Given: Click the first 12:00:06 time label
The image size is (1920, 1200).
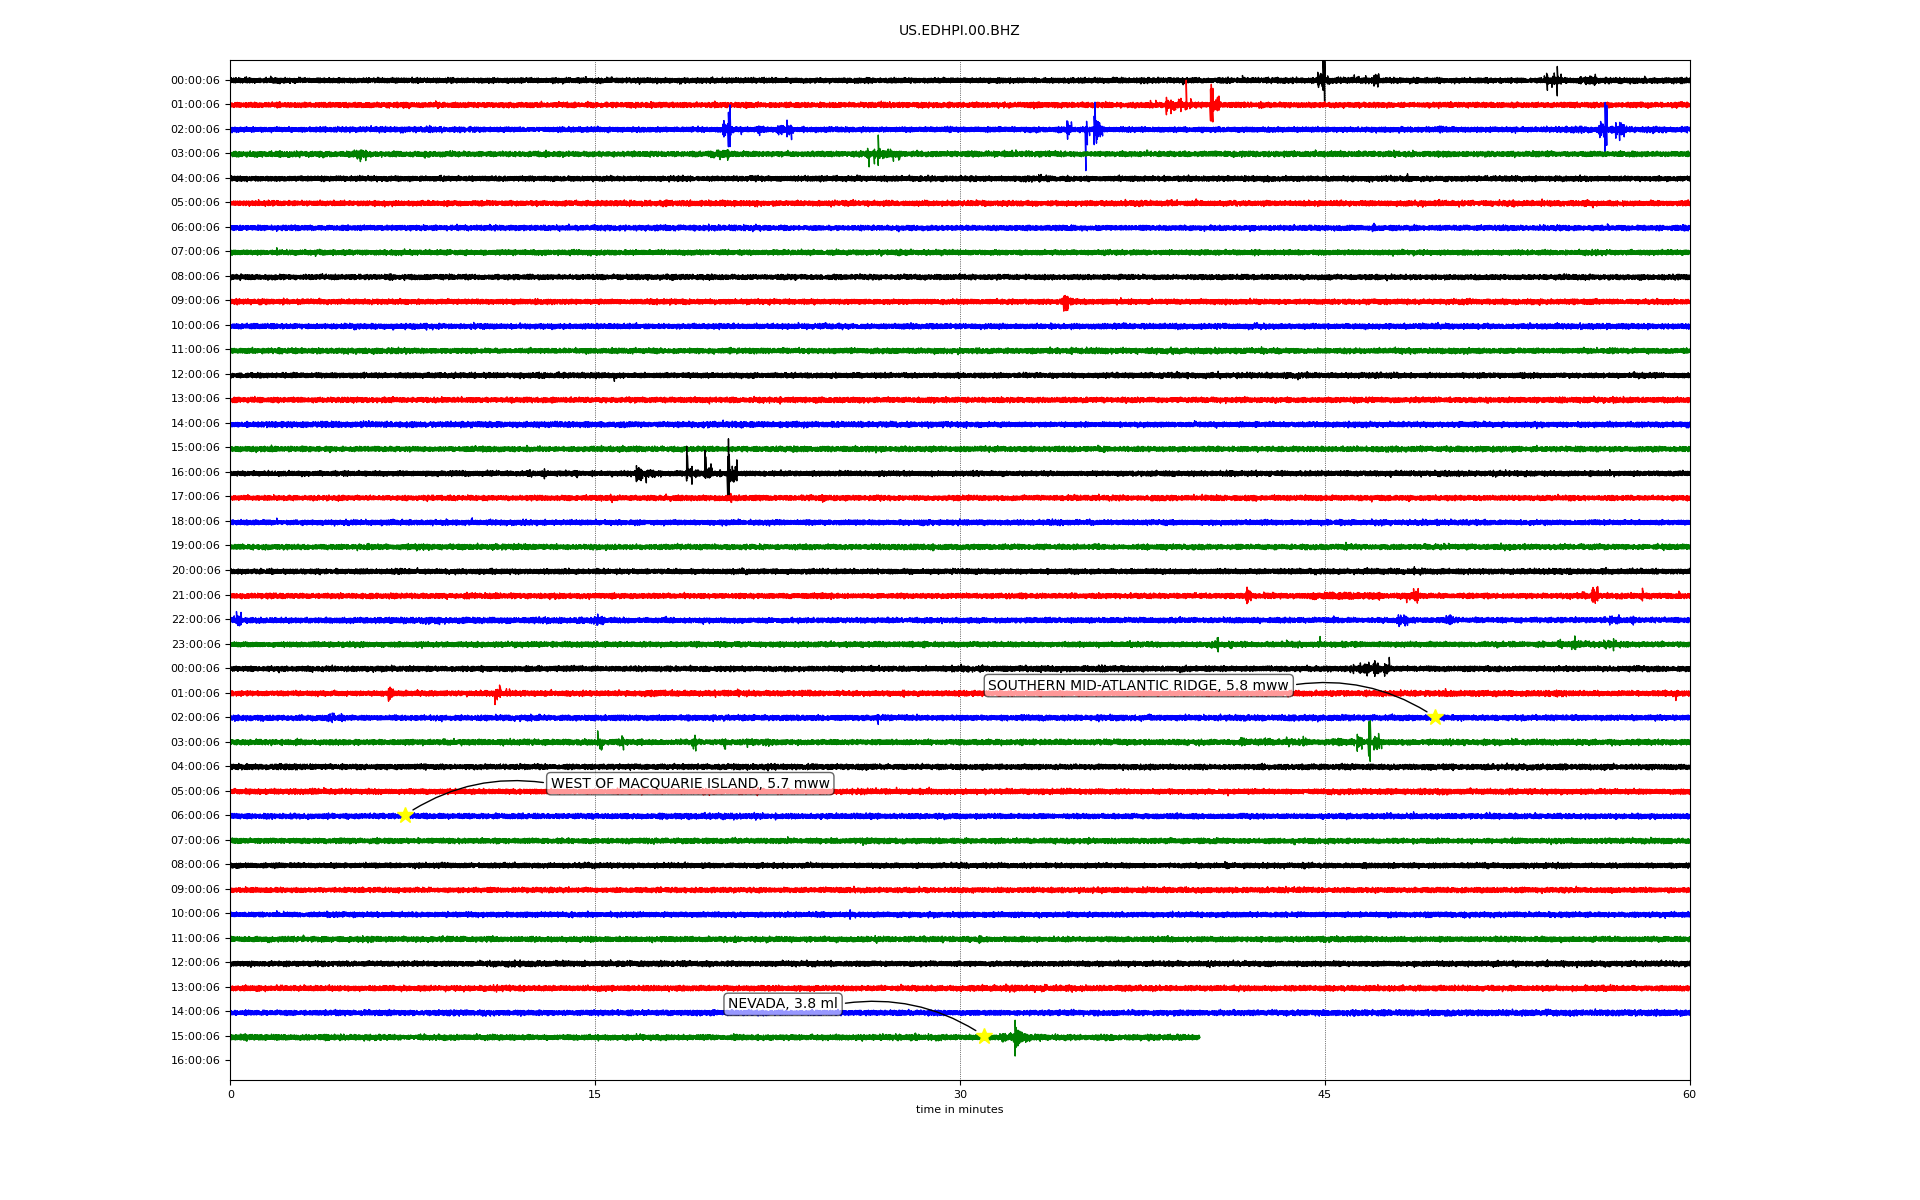Looking at the screenshot, I should 195,374.
